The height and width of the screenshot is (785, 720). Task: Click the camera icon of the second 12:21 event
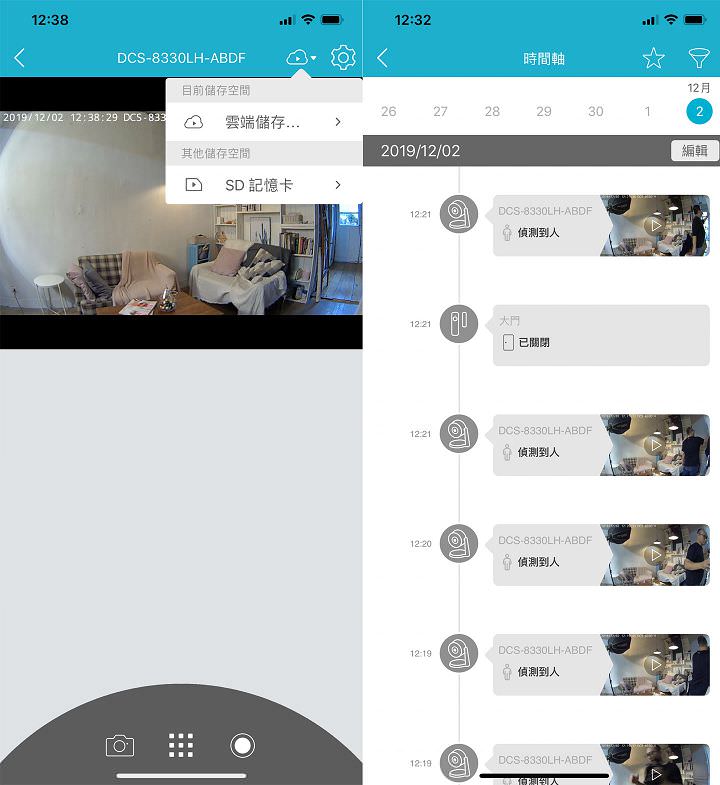coord(459,434)
